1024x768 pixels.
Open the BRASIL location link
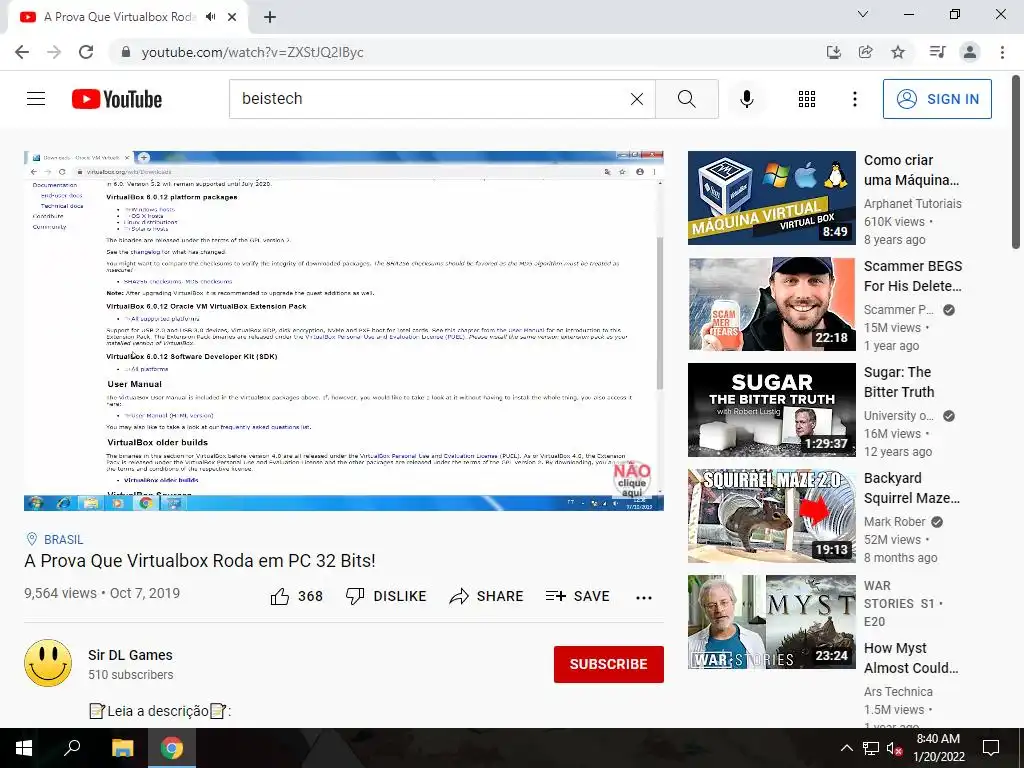pos(63,539)
